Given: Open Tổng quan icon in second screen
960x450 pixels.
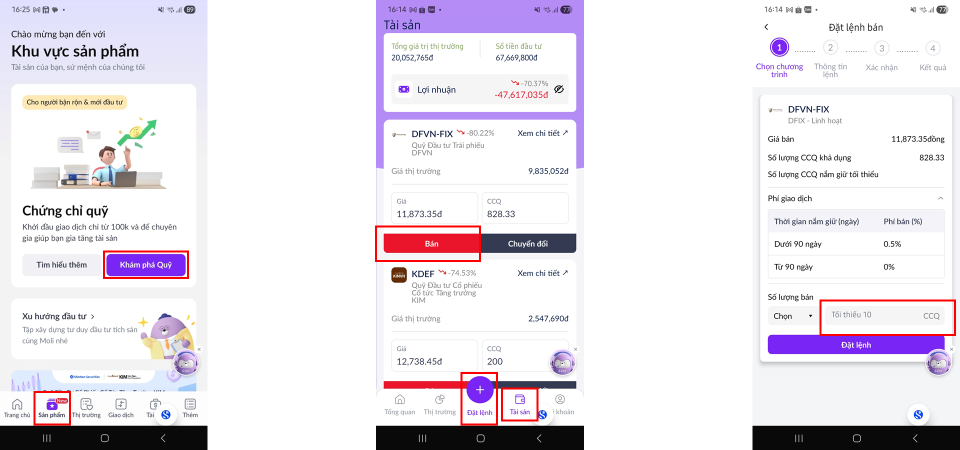Looking at the screenshot, I should pyautogui.click(x=399, y=405).
